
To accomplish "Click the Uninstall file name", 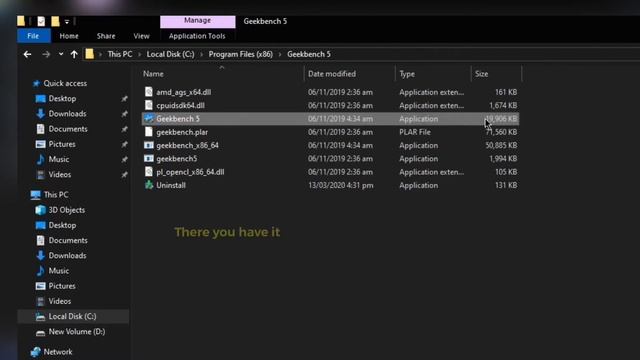I will pyautogui.click(x=171, y=185).
